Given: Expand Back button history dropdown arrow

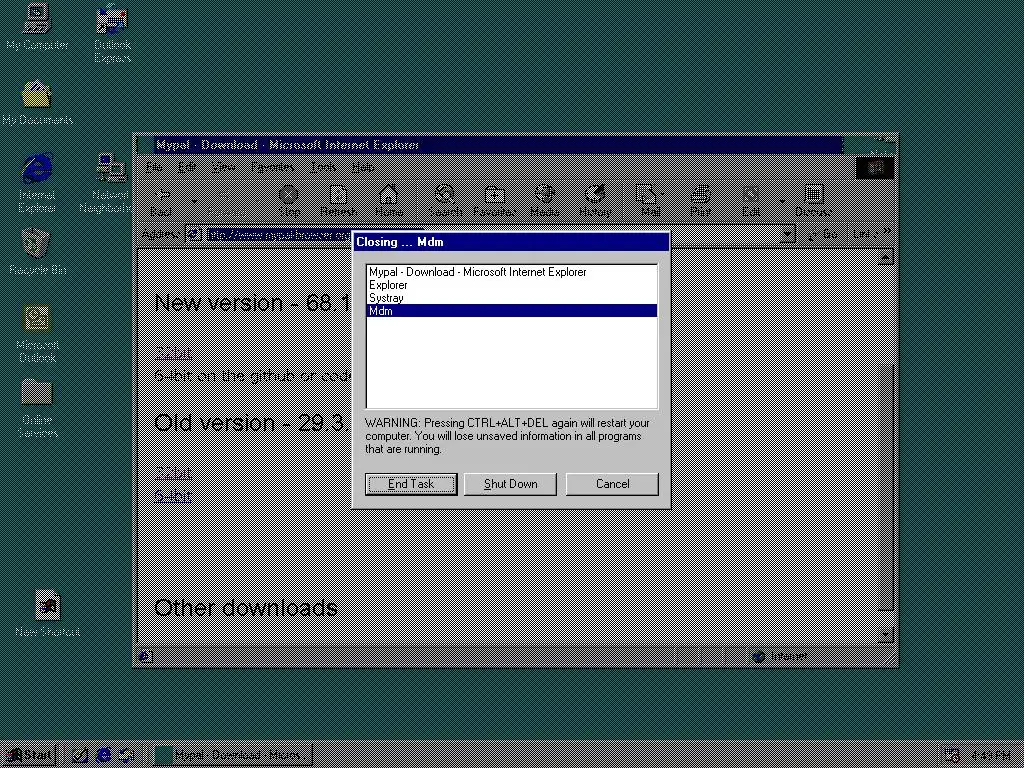Looking at the screenshot, I should [194, 201].
